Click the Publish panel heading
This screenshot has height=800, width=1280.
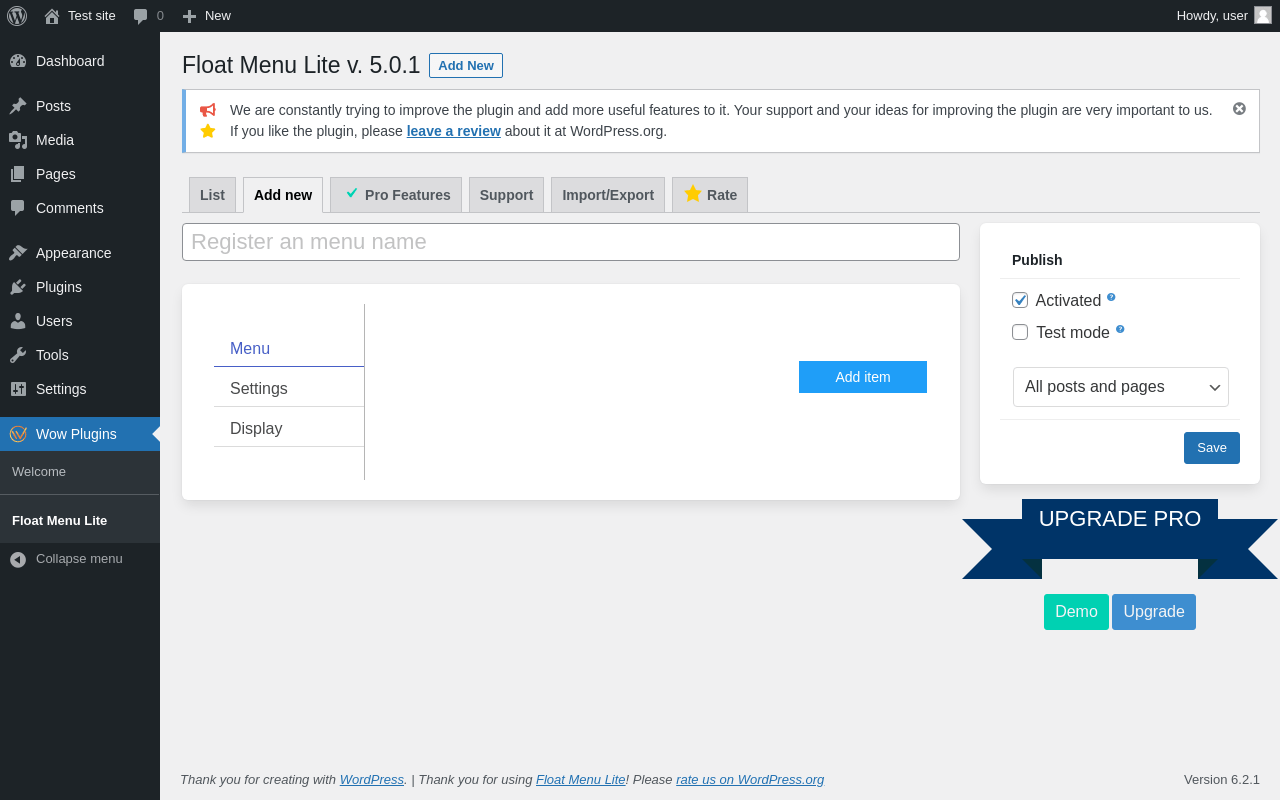(1037, 260)
